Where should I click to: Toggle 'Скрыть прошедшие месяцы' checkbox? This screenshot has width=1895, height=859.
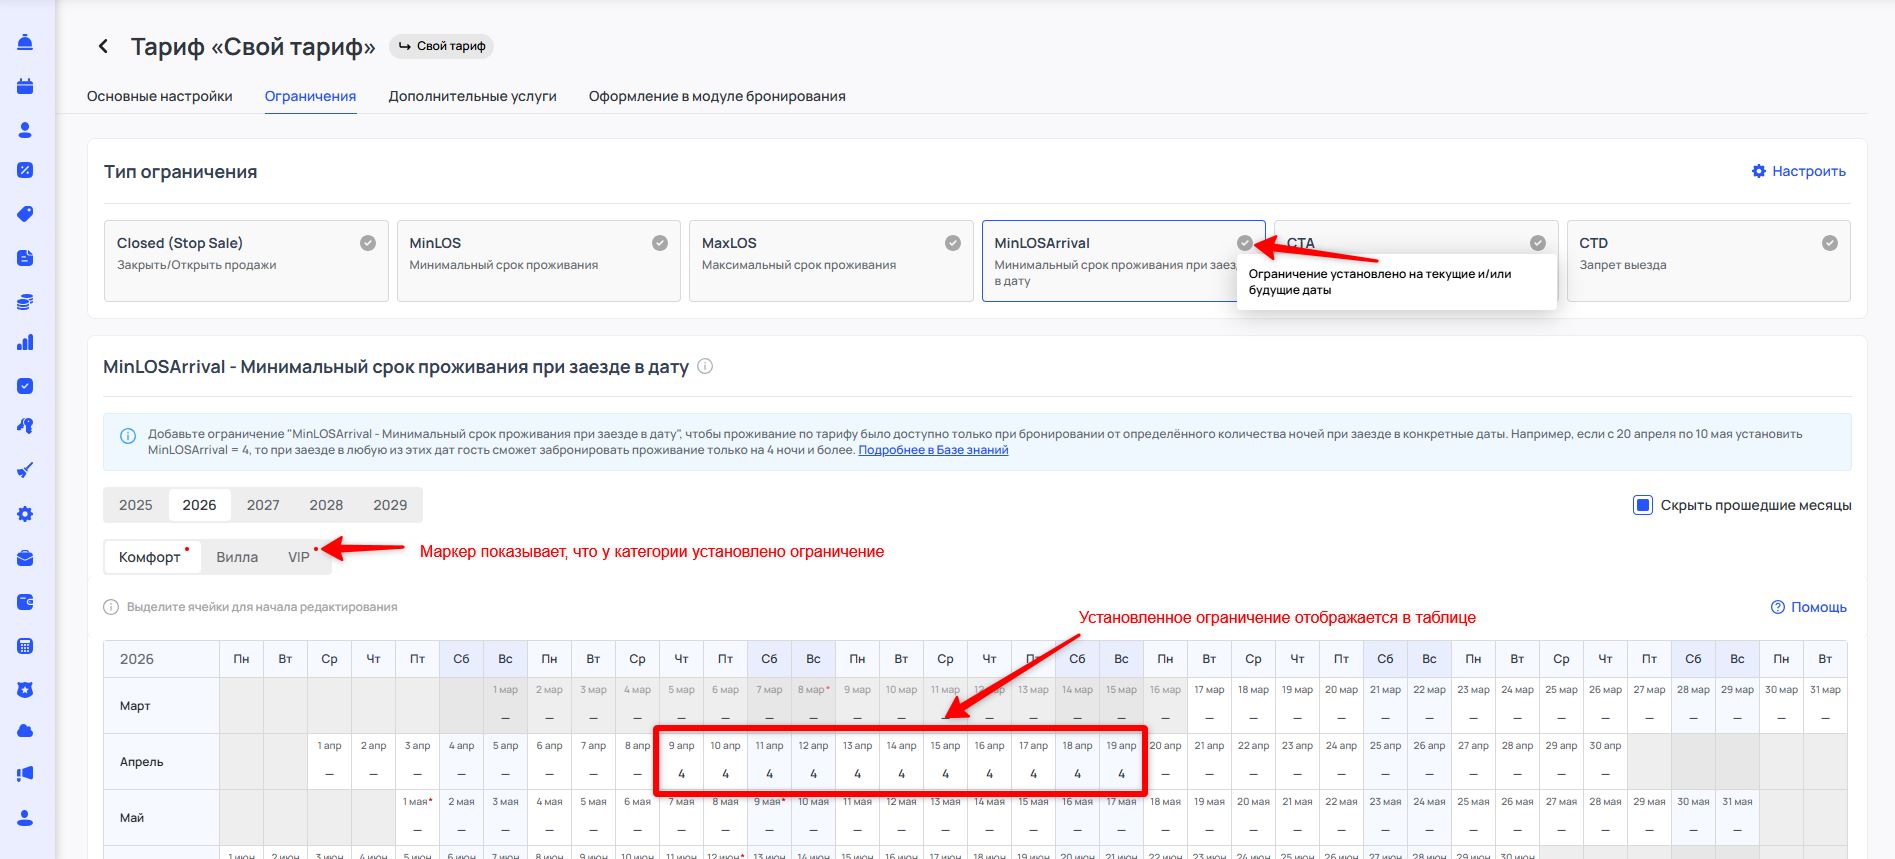(1642, 505)
